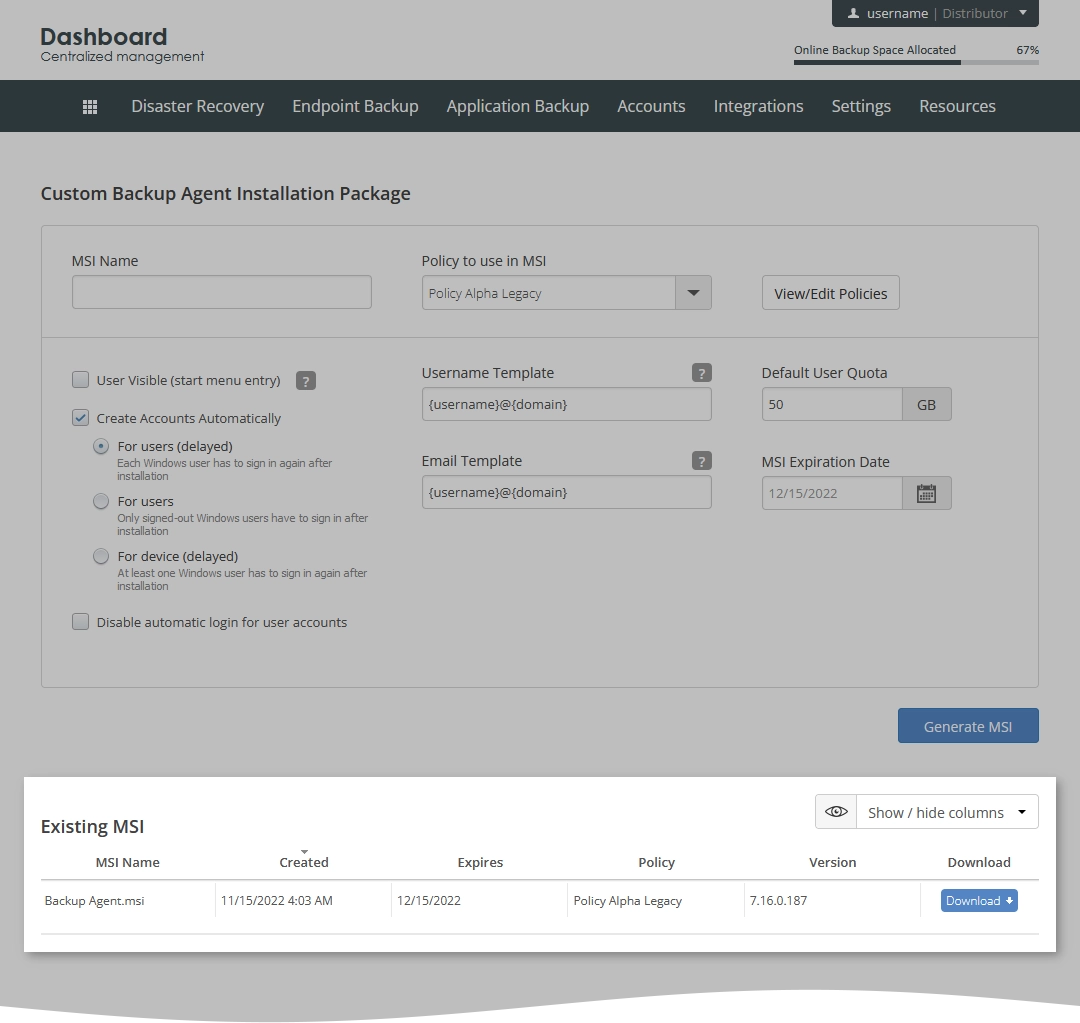Image resolution: width=1080 pixels, height=1023 pixels.
Task: Click the Backup Agent.msi name cell
Action: [x=128, y=900]
